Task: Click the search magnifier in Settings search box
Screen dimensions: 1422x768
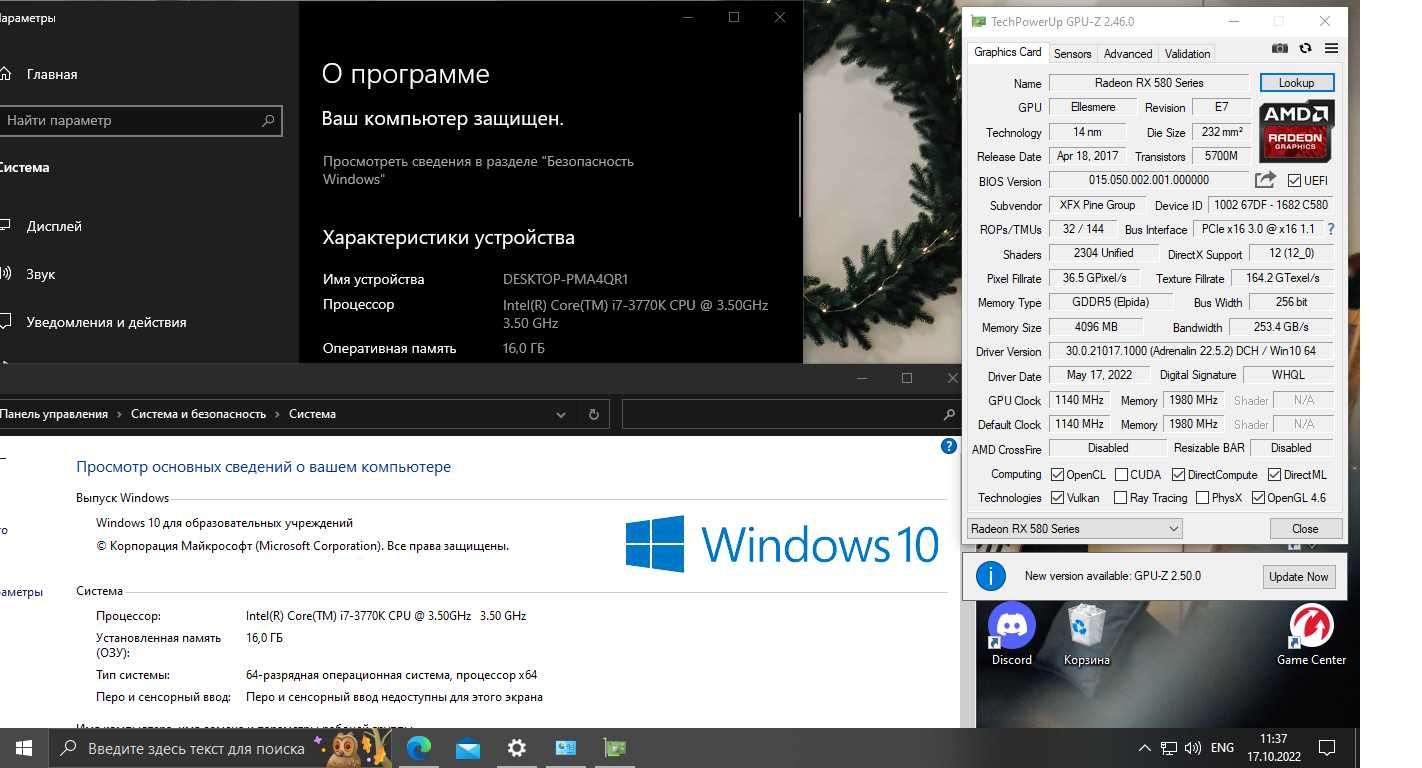Action: pyautogui.click(x=268, y=121)
